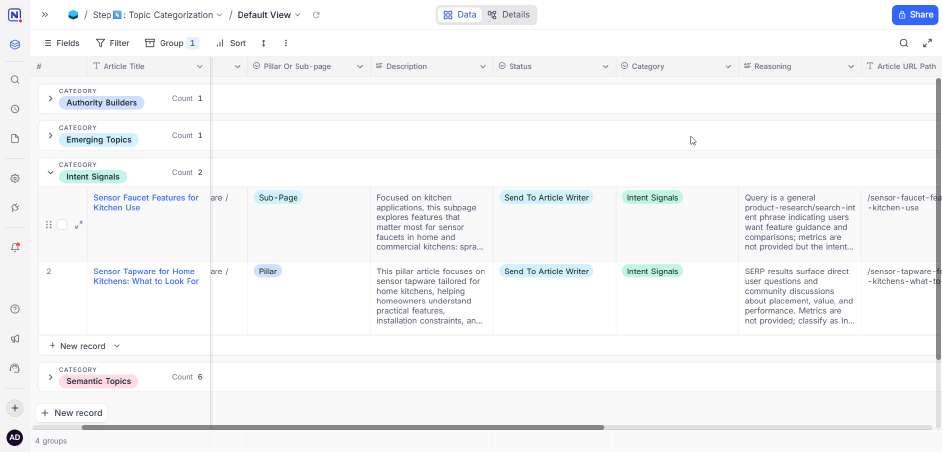Viewport: 942px width, 452px height.
Task: Open the Default View dropdown
Action: coord(269,15)
